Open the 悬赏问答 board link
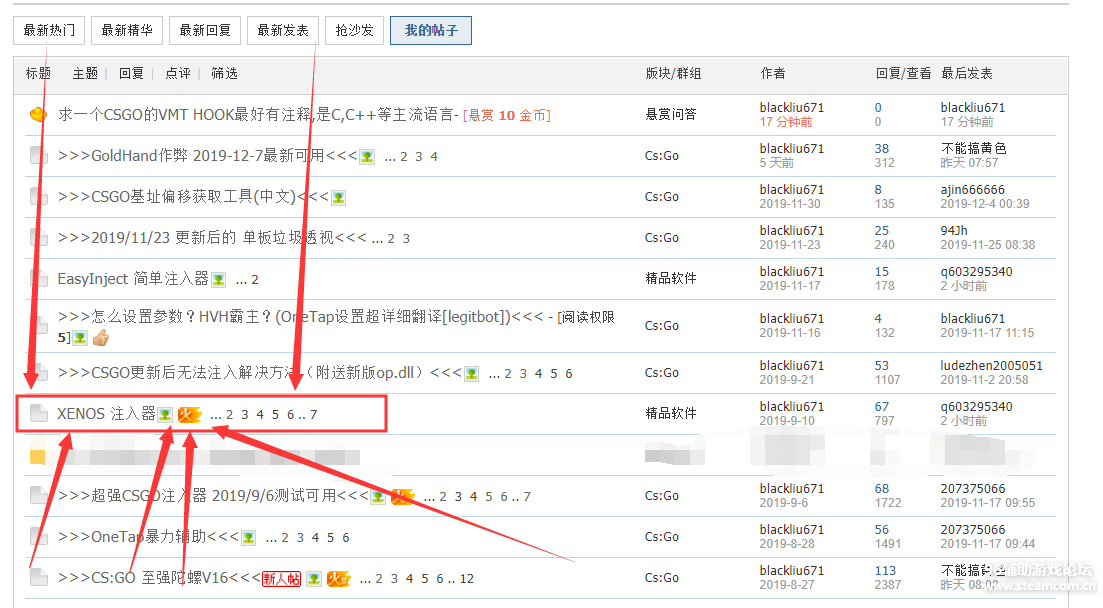 click(670, 114)
